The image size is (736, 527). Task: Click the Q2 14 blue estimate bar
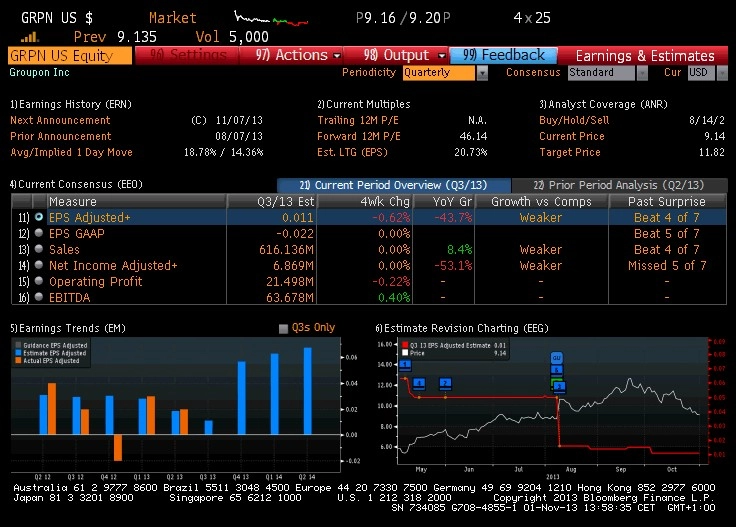pyautogui.click(x=307, y=391)
